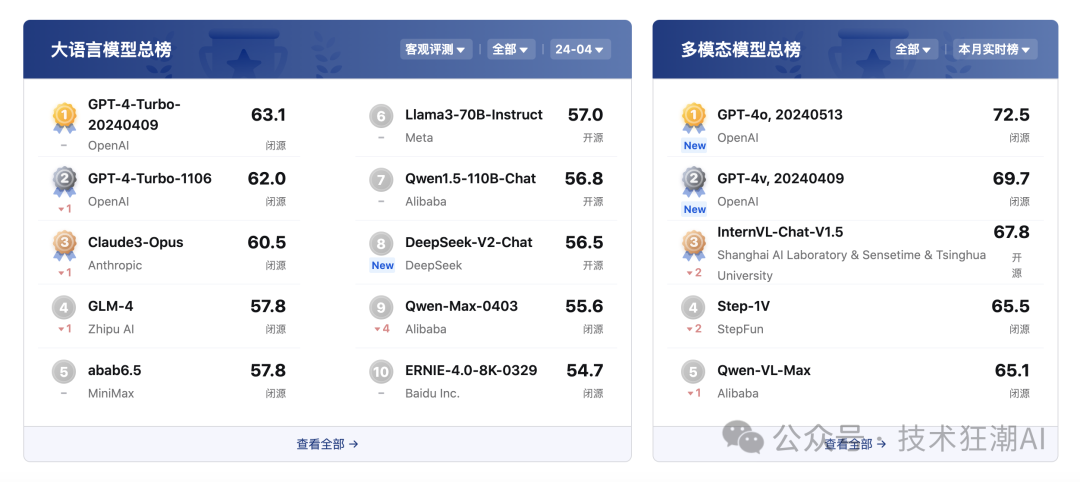Click model name InternVL-Chat-V1.5

[780, 232]
